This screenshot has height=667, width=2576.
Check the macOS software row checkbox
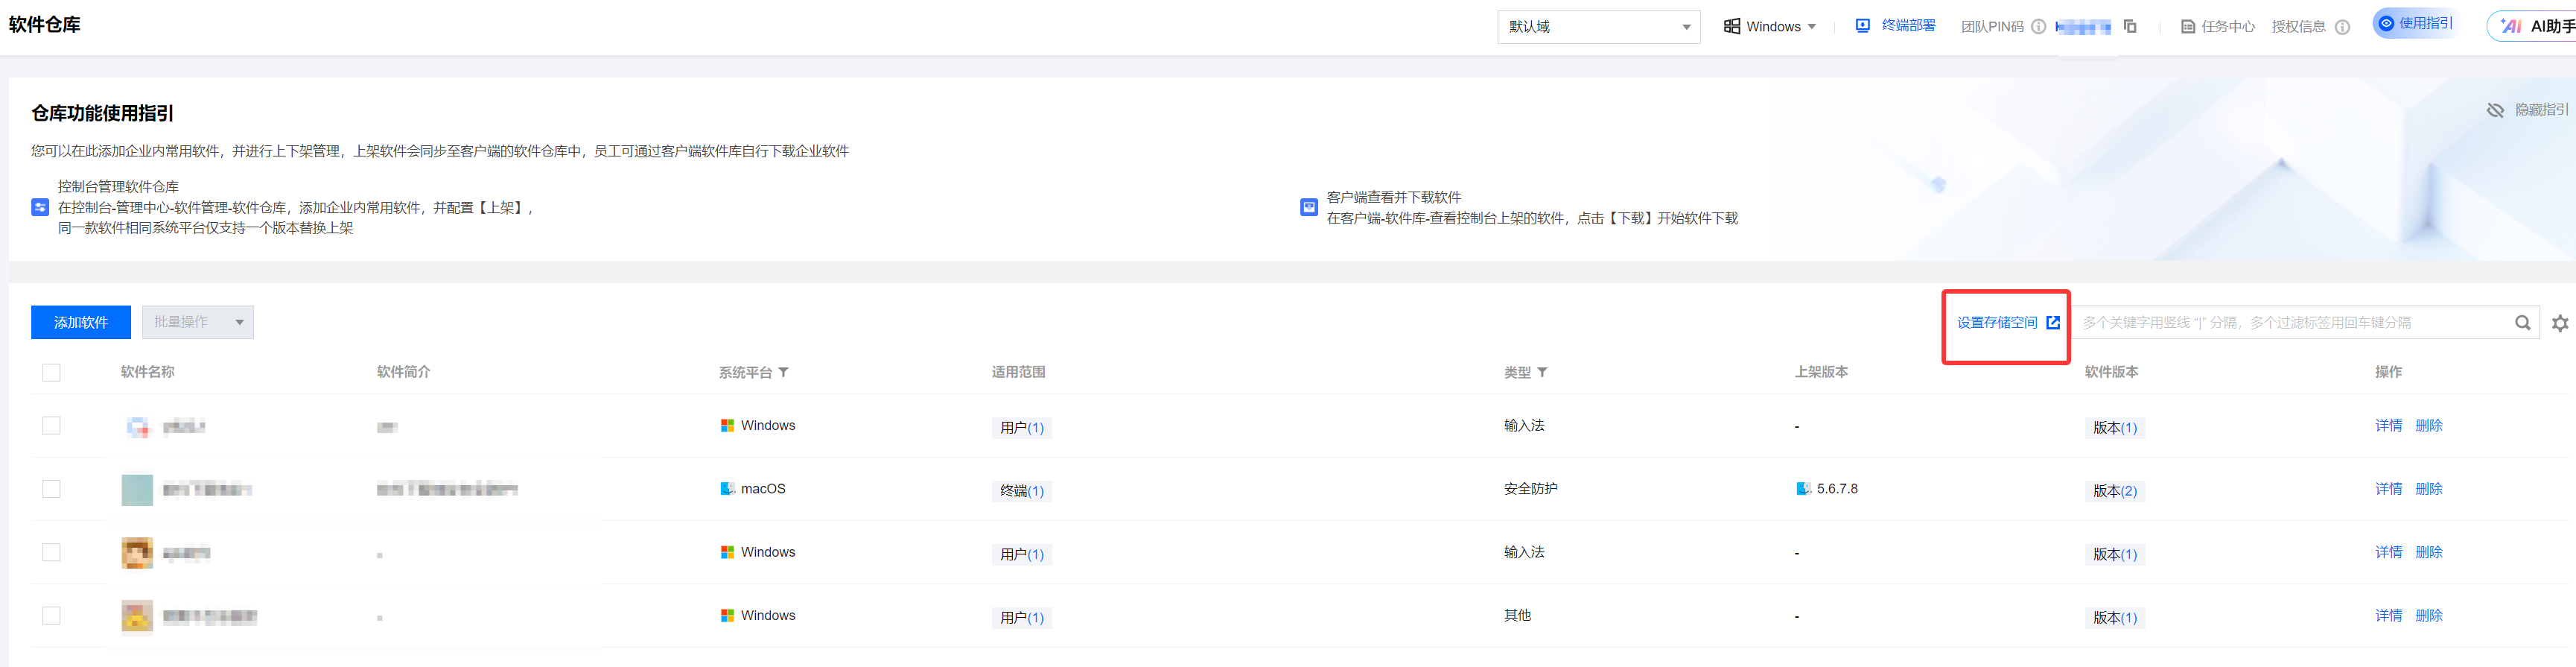point(52,489)
